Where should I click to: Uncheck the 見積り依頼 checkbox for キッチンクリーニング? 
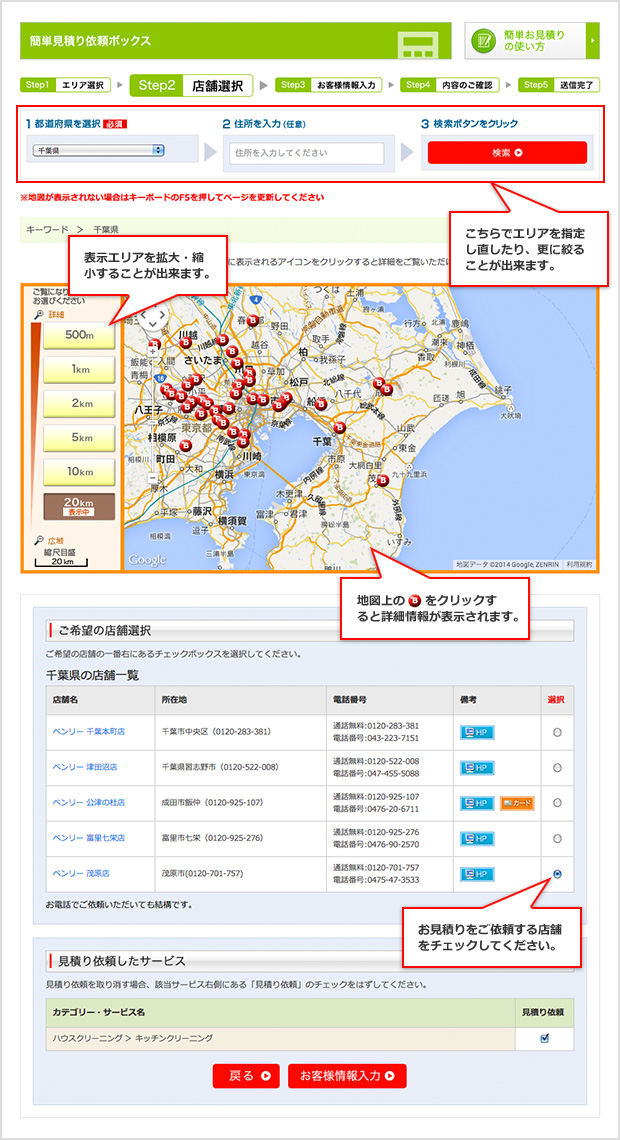pos(544,1038)
